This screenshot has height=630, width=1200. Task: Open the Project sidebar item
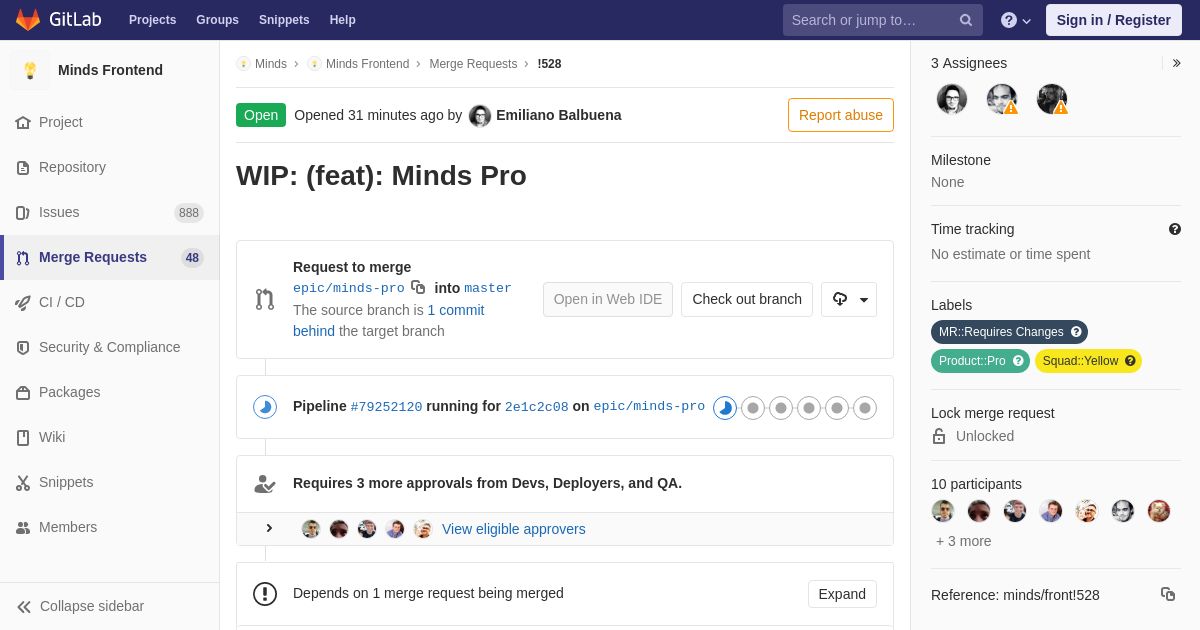tap(110, 122)
